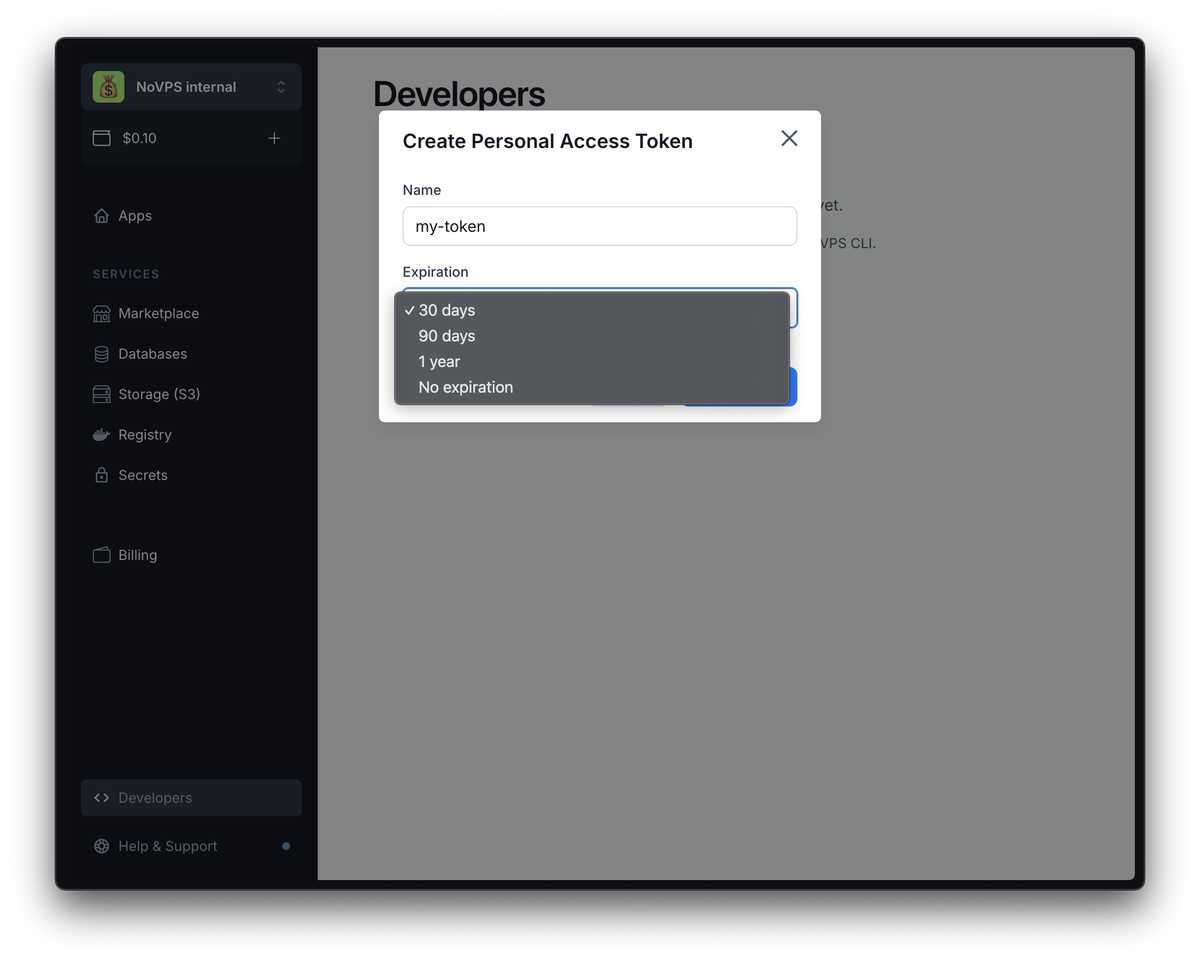Screen dimensions: 1200x963
Task: Open the Billing page in sidebar
Action: pyautogui.click(x=137, y=555)
